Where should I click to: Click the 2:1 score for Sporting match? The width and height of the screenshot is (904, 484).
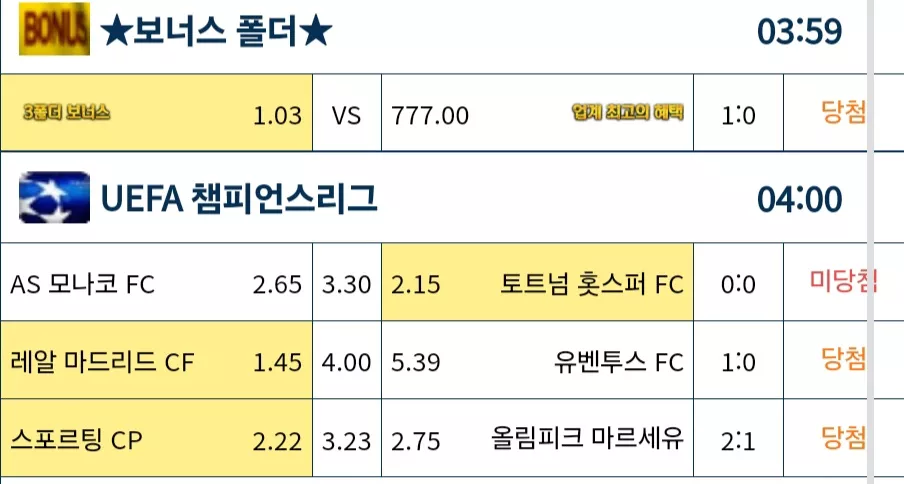coord(738,441)
